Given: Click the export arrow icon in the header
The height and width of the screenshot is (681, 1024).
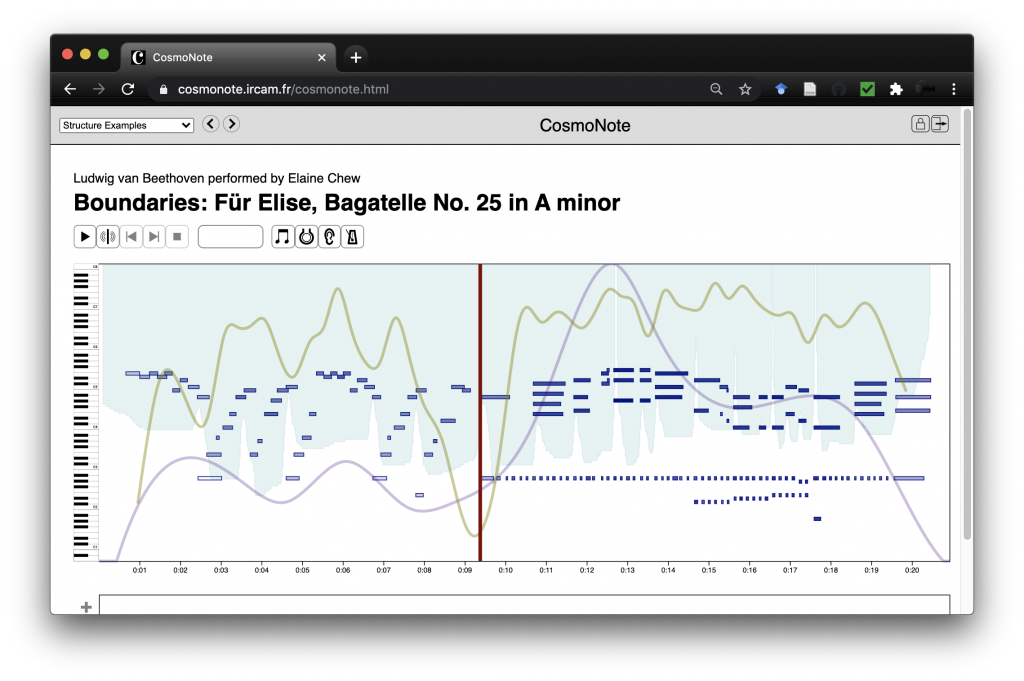Looking at the screenshot, I should 940,124.
